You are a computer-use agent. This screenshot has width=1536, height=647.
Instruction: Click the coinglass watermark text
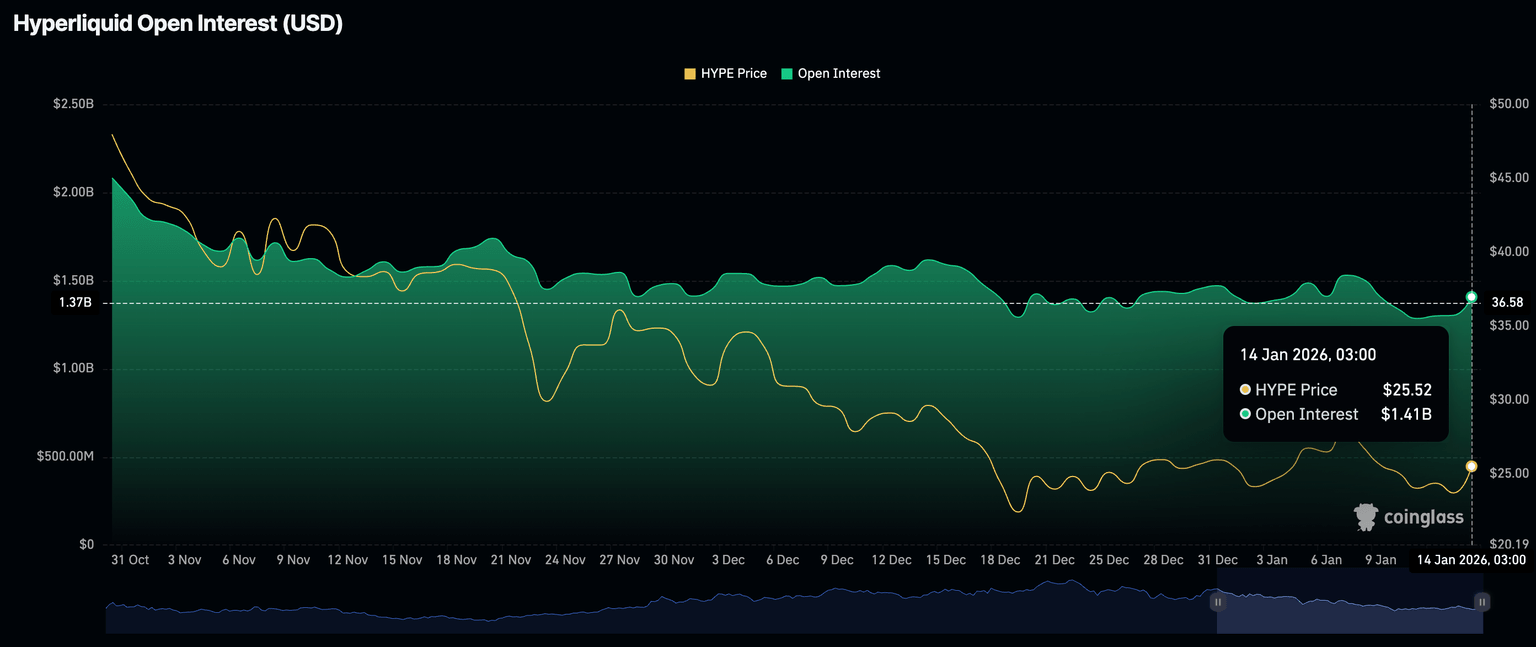[x=1423, y=518]
